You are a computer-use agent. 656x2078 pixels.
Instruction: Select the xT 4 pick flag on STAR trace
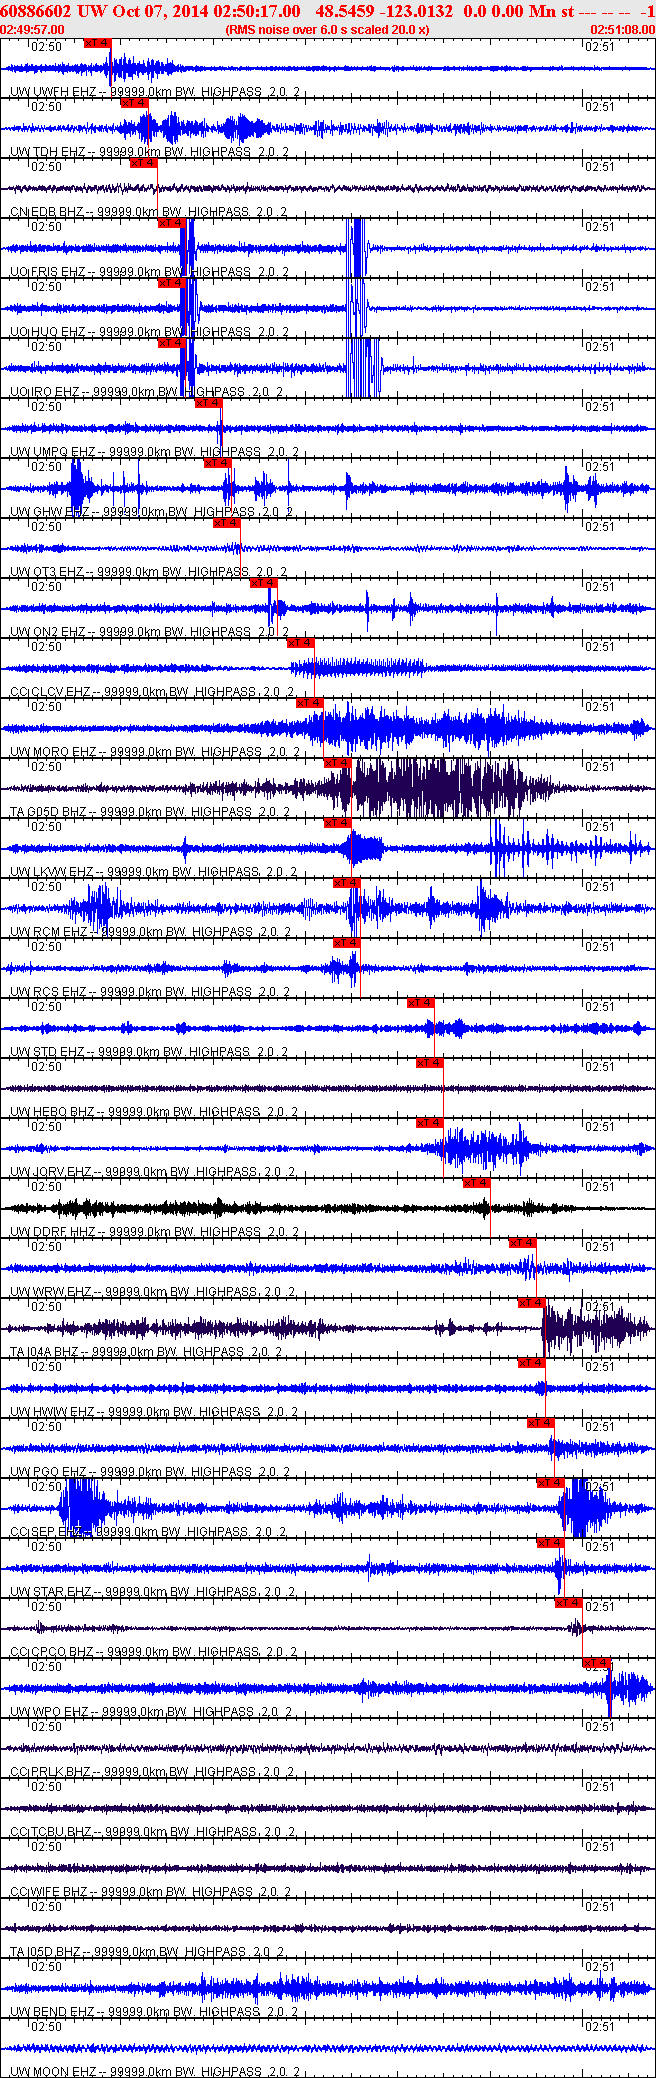click(551, 1543)
